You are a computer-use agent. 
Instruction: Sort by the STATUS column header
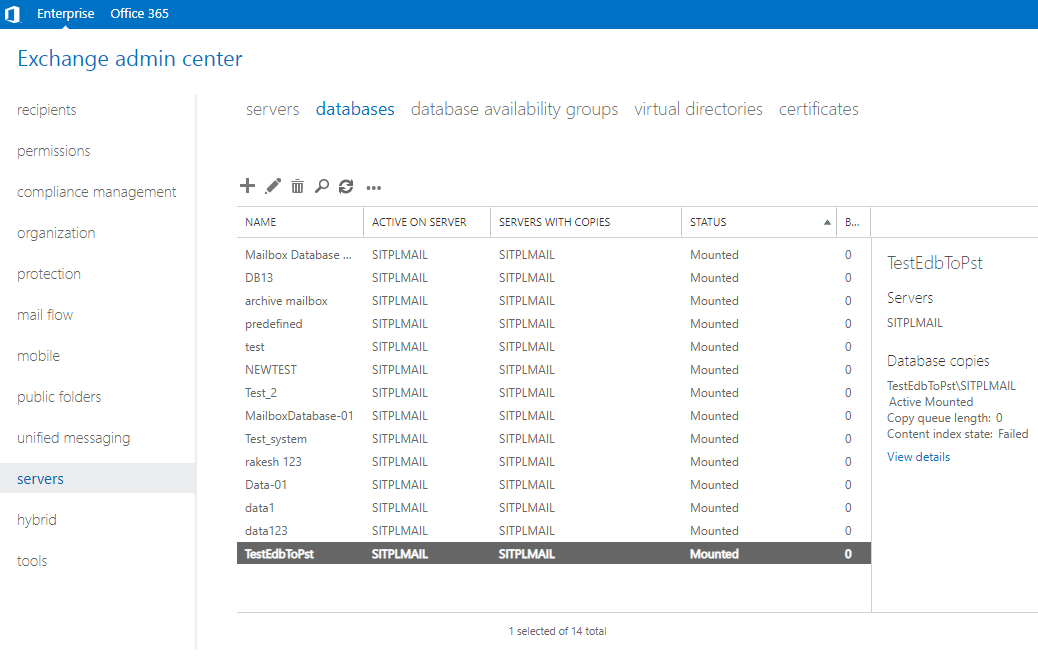pyautogui.click(x=708, y=222)
